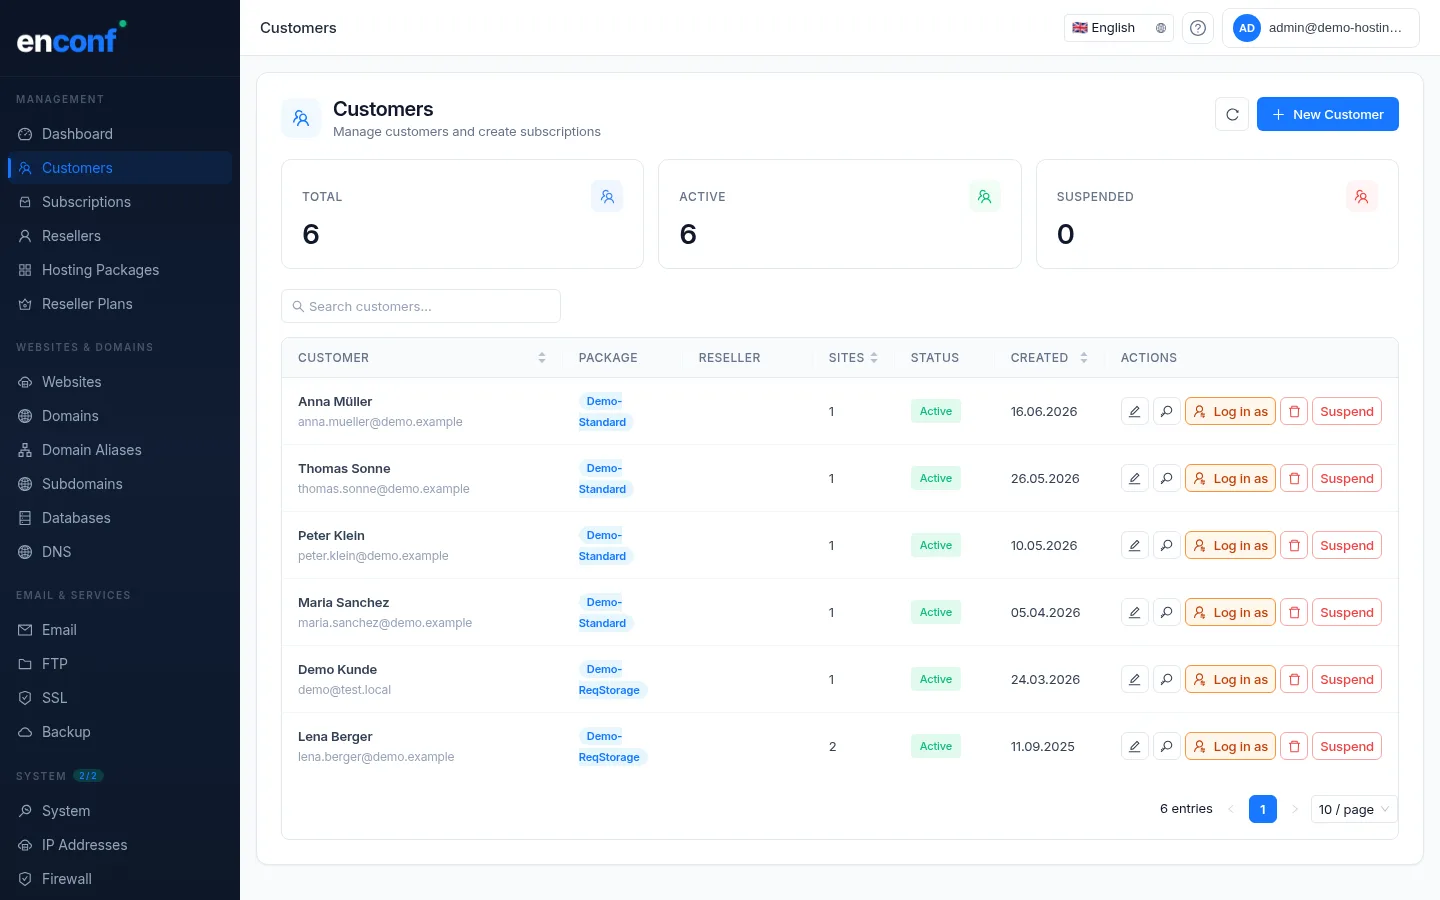1440x900 pixels.
Task: Suspend the Demo Kunde customer
Action: (x=1346, y=679)
